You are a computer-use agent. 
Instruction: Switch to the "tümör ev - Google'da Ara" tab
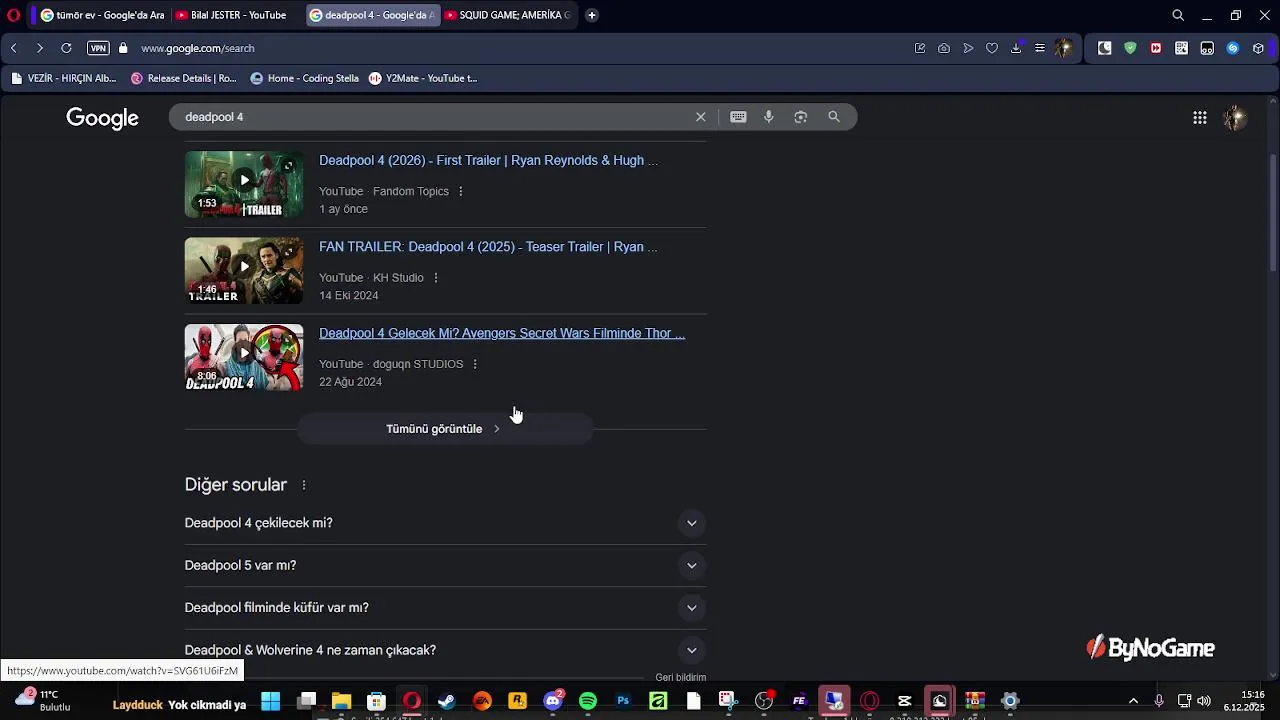pos(101,15)
